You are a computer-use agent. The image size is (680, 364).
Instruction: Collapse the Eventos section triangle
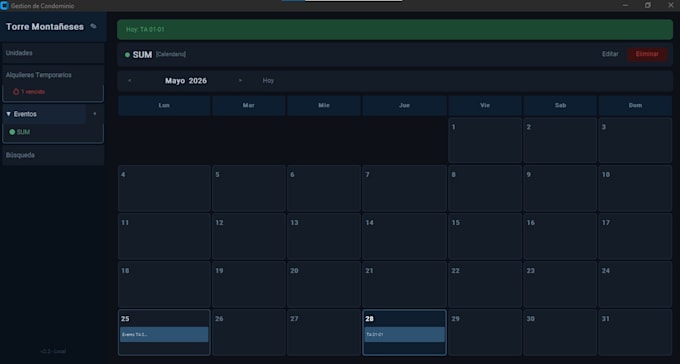pyautogui.click(x=8, y=114)
